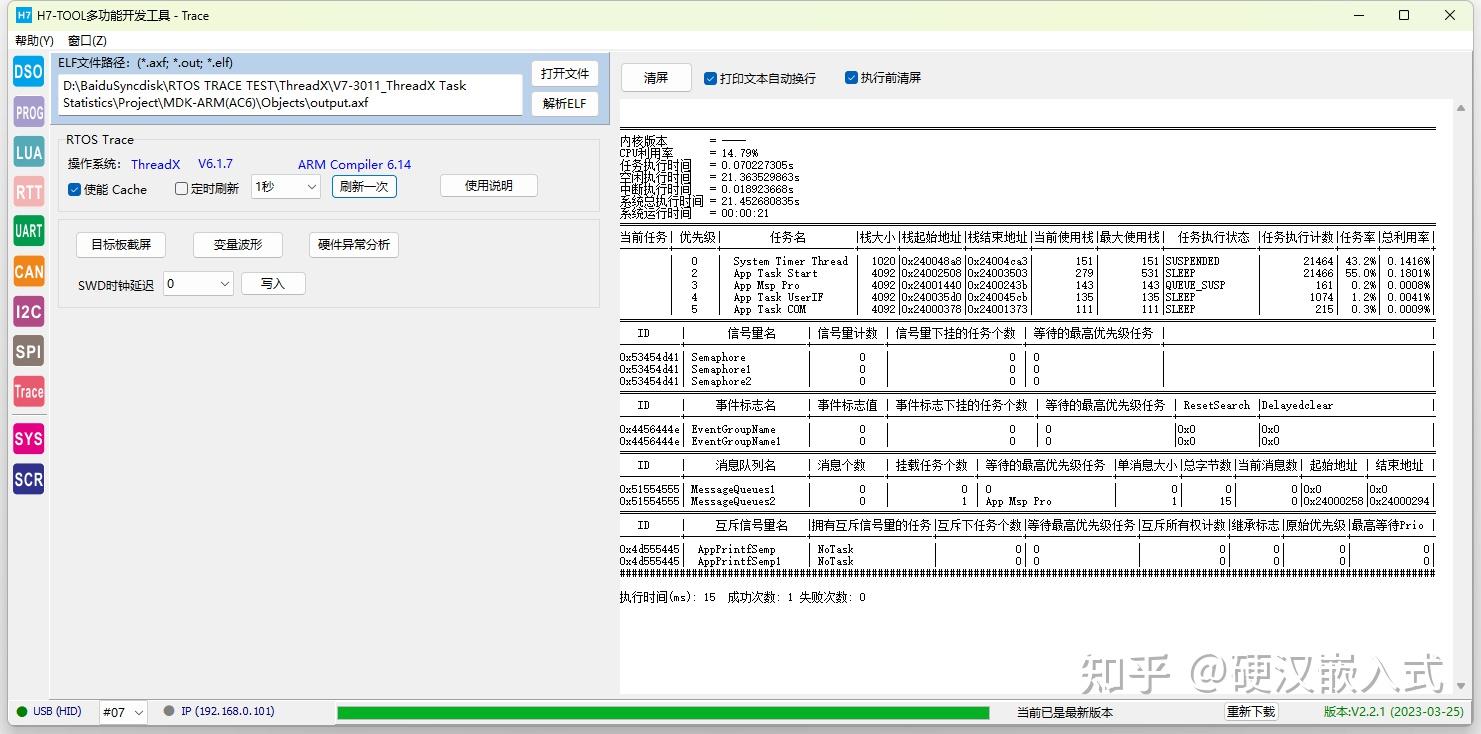Open the #07 device number dropdown
This screenshot has width=1481, height=734.
[x=123, y=712]
